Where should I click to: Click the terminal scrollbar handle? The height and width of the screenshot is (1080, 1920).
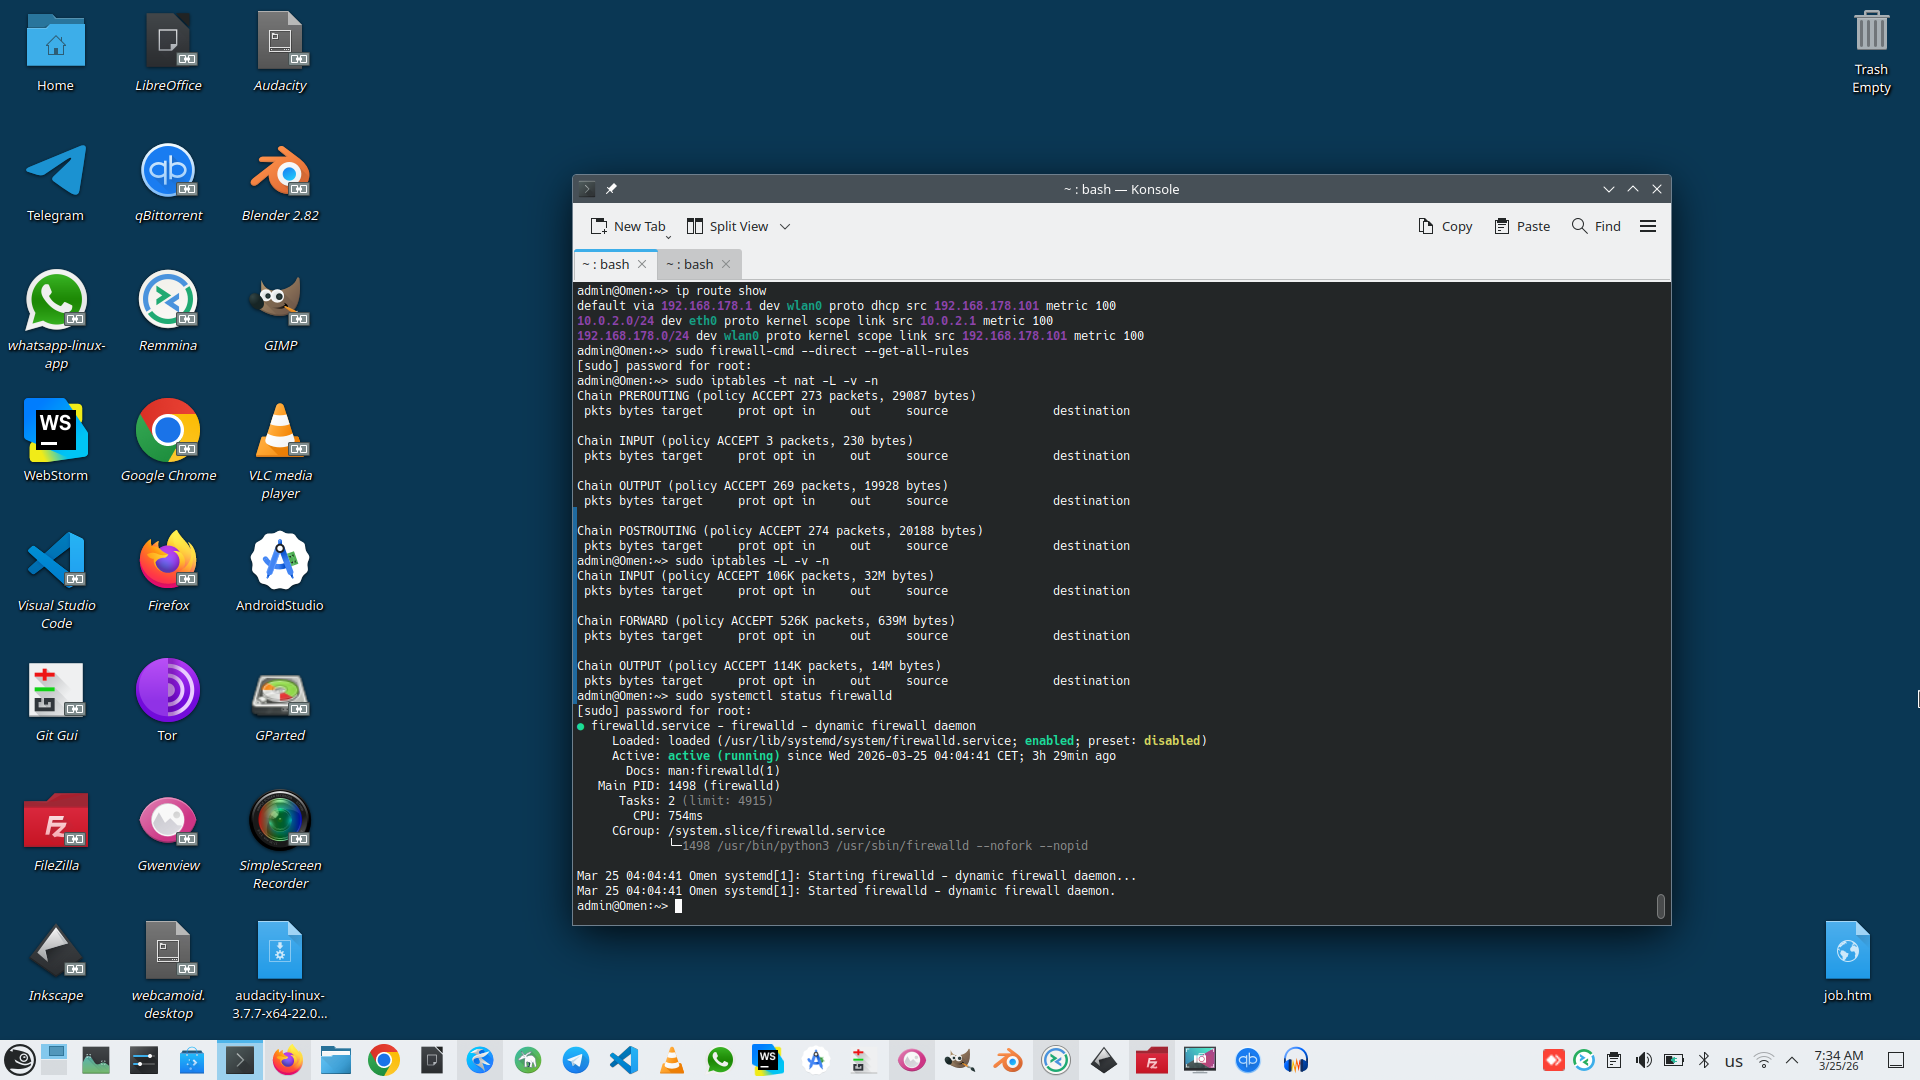(1660, 905)
